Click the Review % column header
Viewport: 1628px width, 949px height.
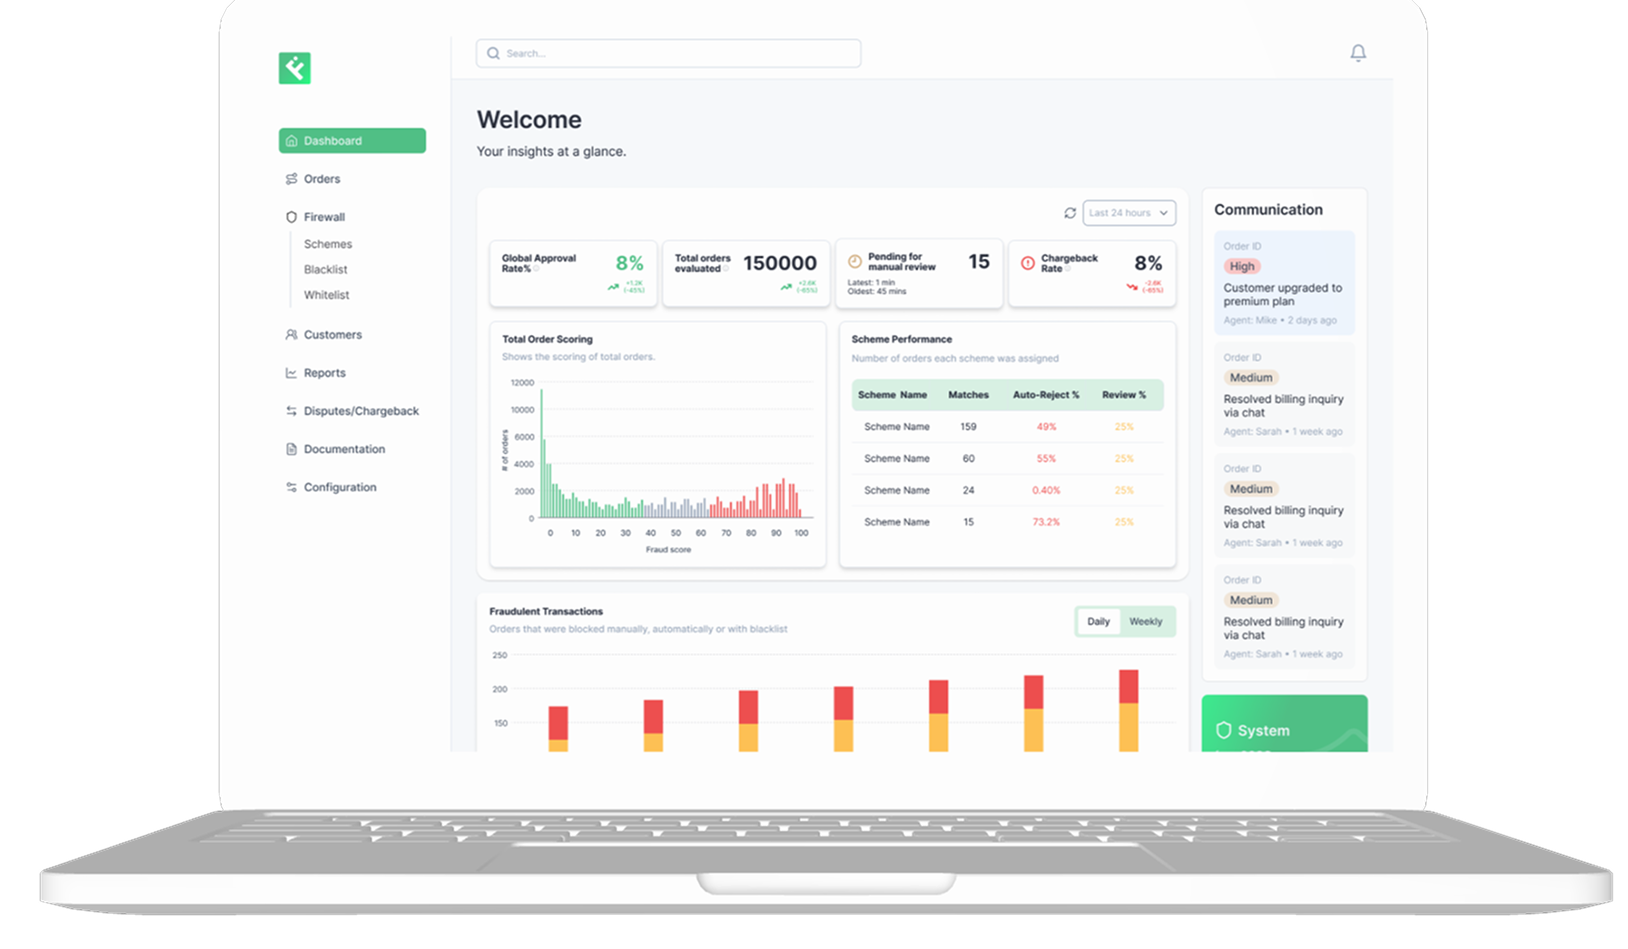click(1124, 395)
